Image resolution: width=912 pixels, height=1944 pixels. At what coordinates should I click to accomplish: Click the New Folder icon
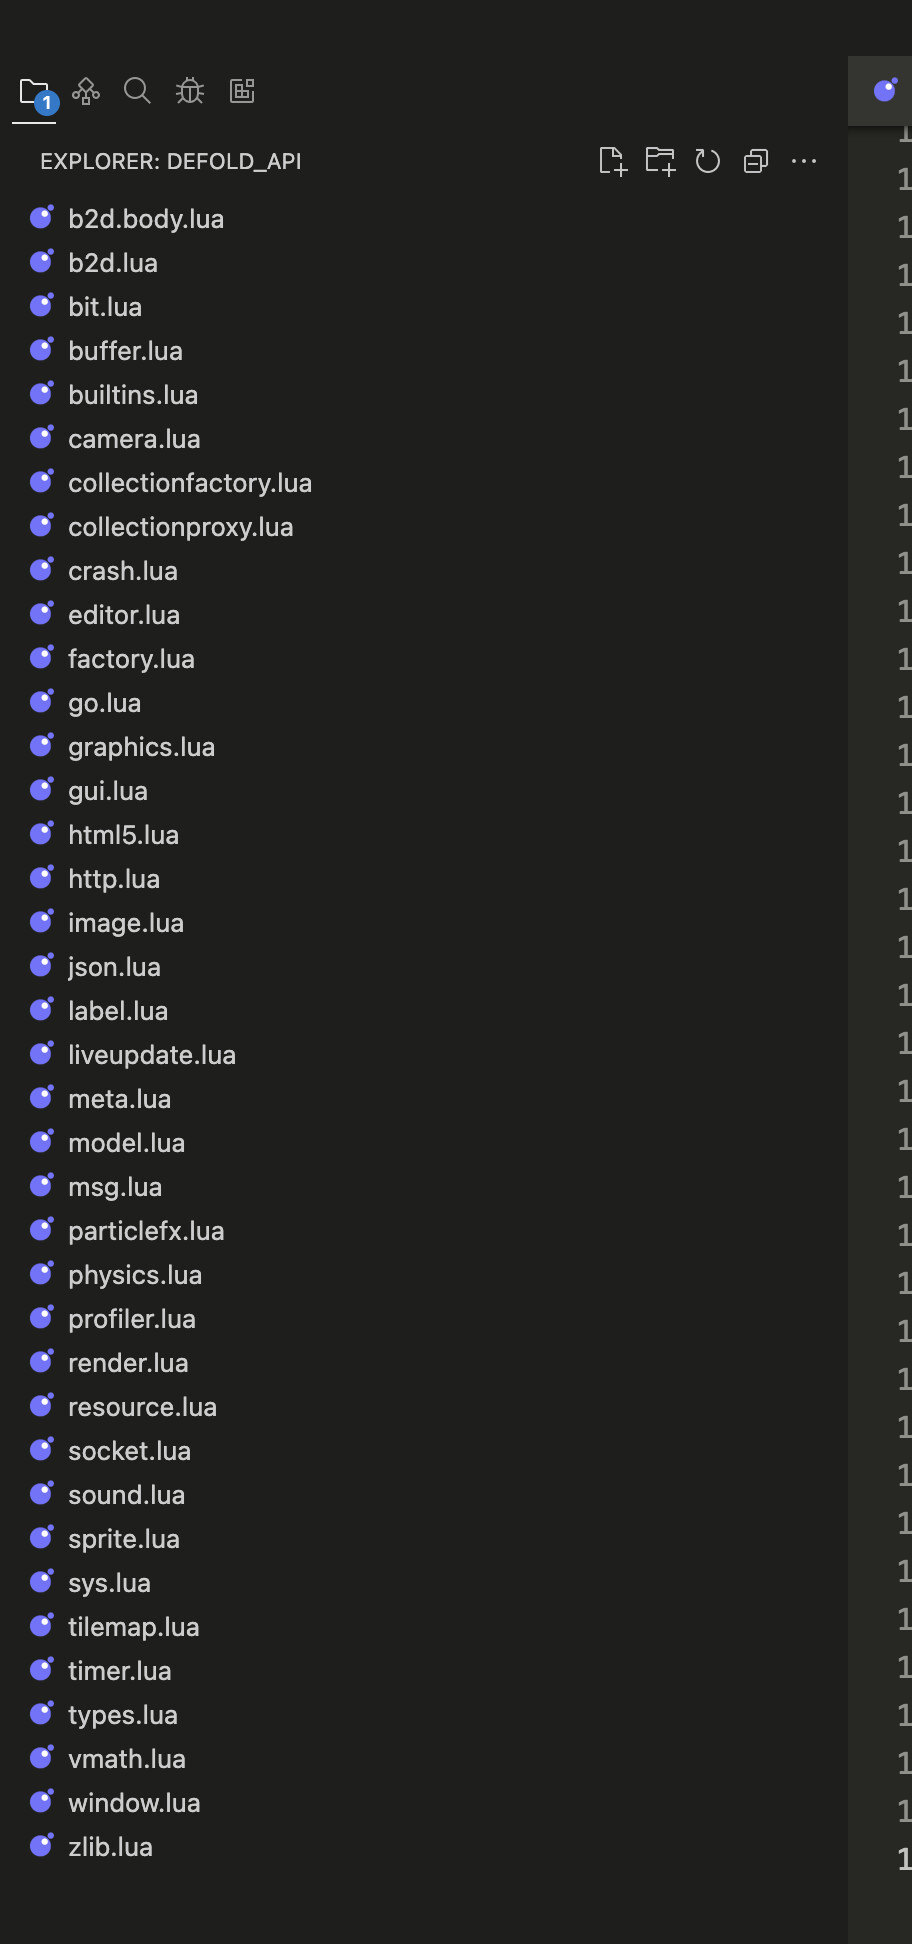pyautogui.click(x=660, y=161)
